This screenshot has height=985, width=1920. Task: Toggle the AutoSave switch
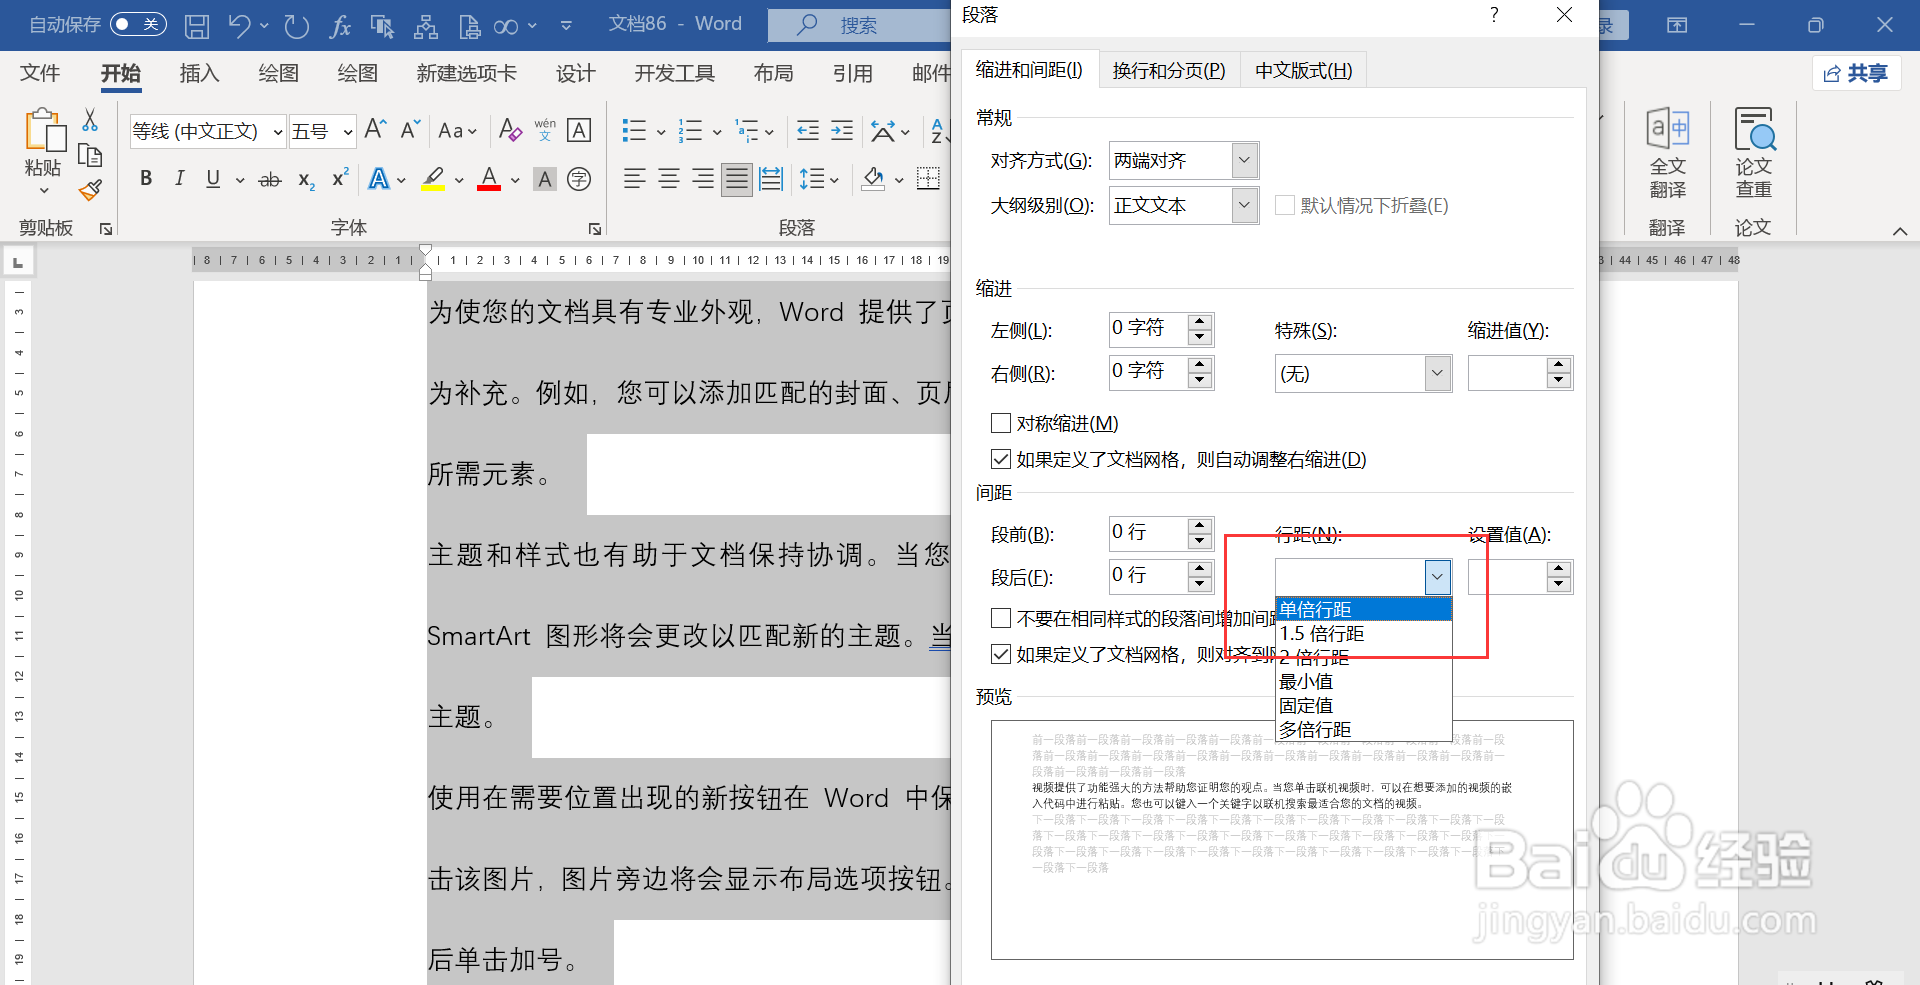(x=137, y=24)
